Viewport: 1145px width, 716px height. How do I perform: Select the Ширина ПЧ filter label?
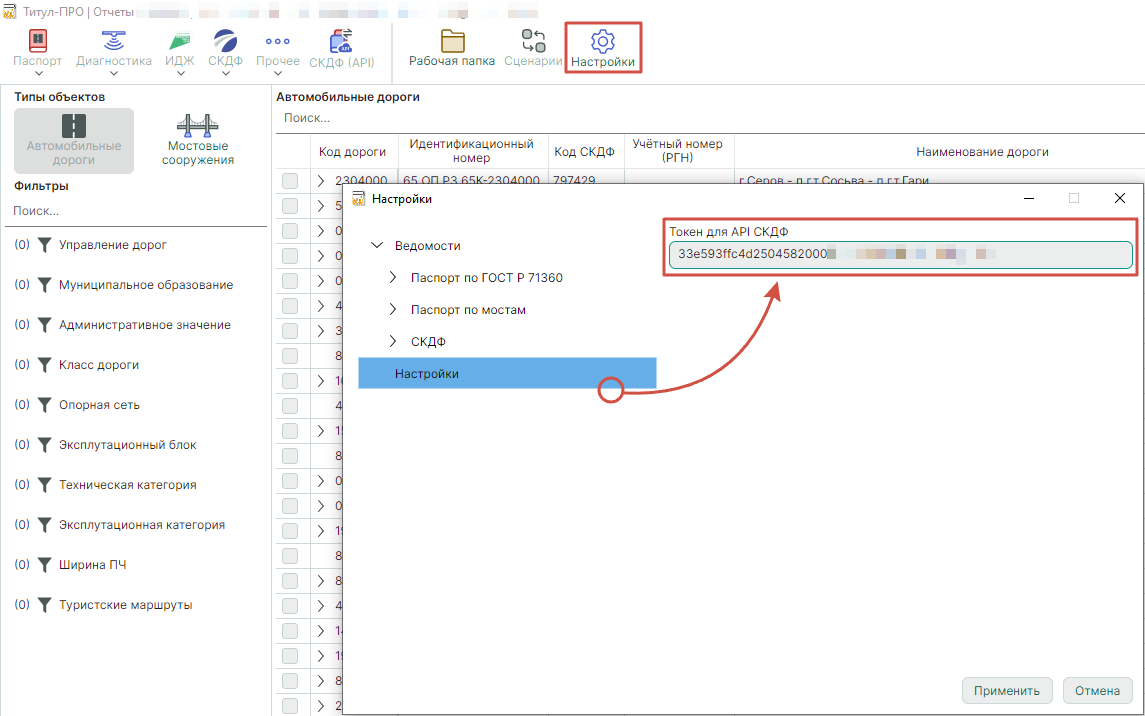point(93,565)
